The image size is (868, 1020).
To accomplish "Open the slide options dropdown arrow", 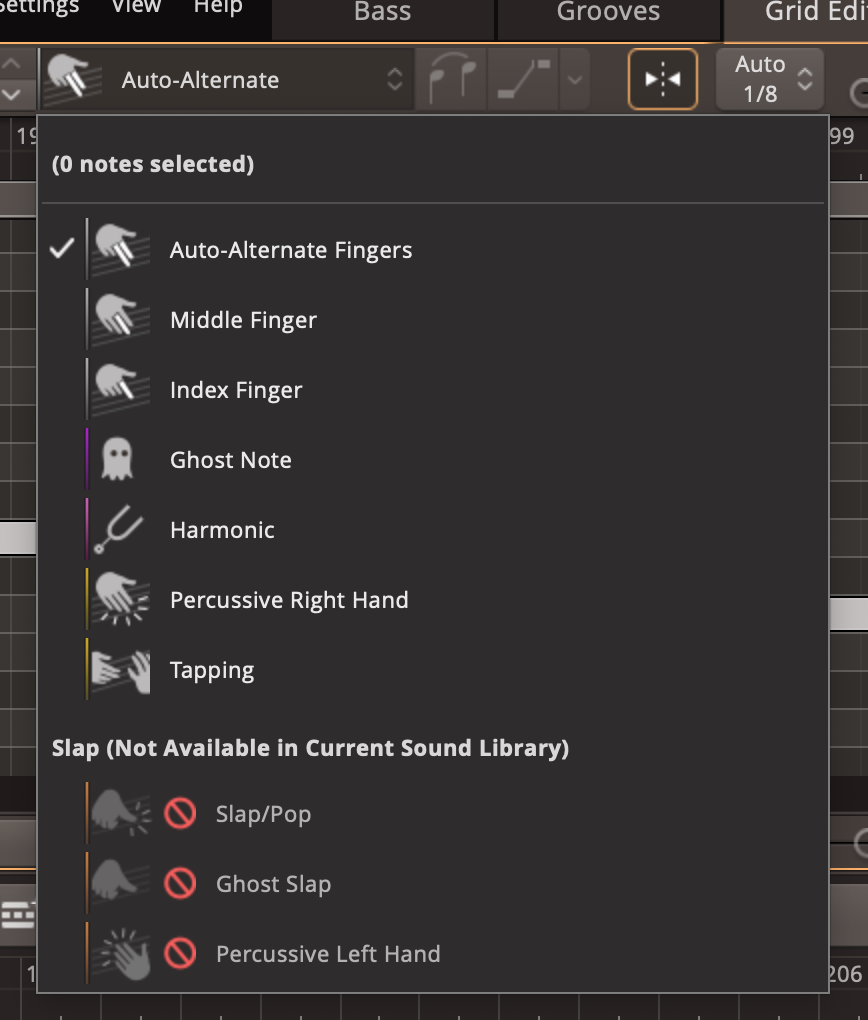I will coord(573,79).
